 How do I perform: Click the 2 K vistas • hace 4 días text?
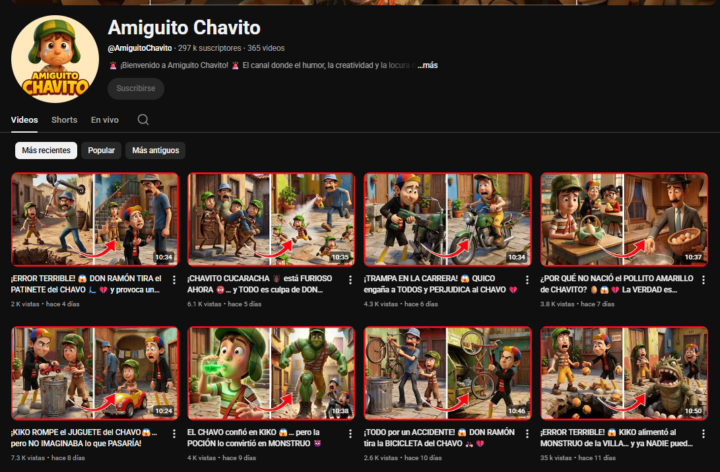pyautogui.click(x=45, y=303)
